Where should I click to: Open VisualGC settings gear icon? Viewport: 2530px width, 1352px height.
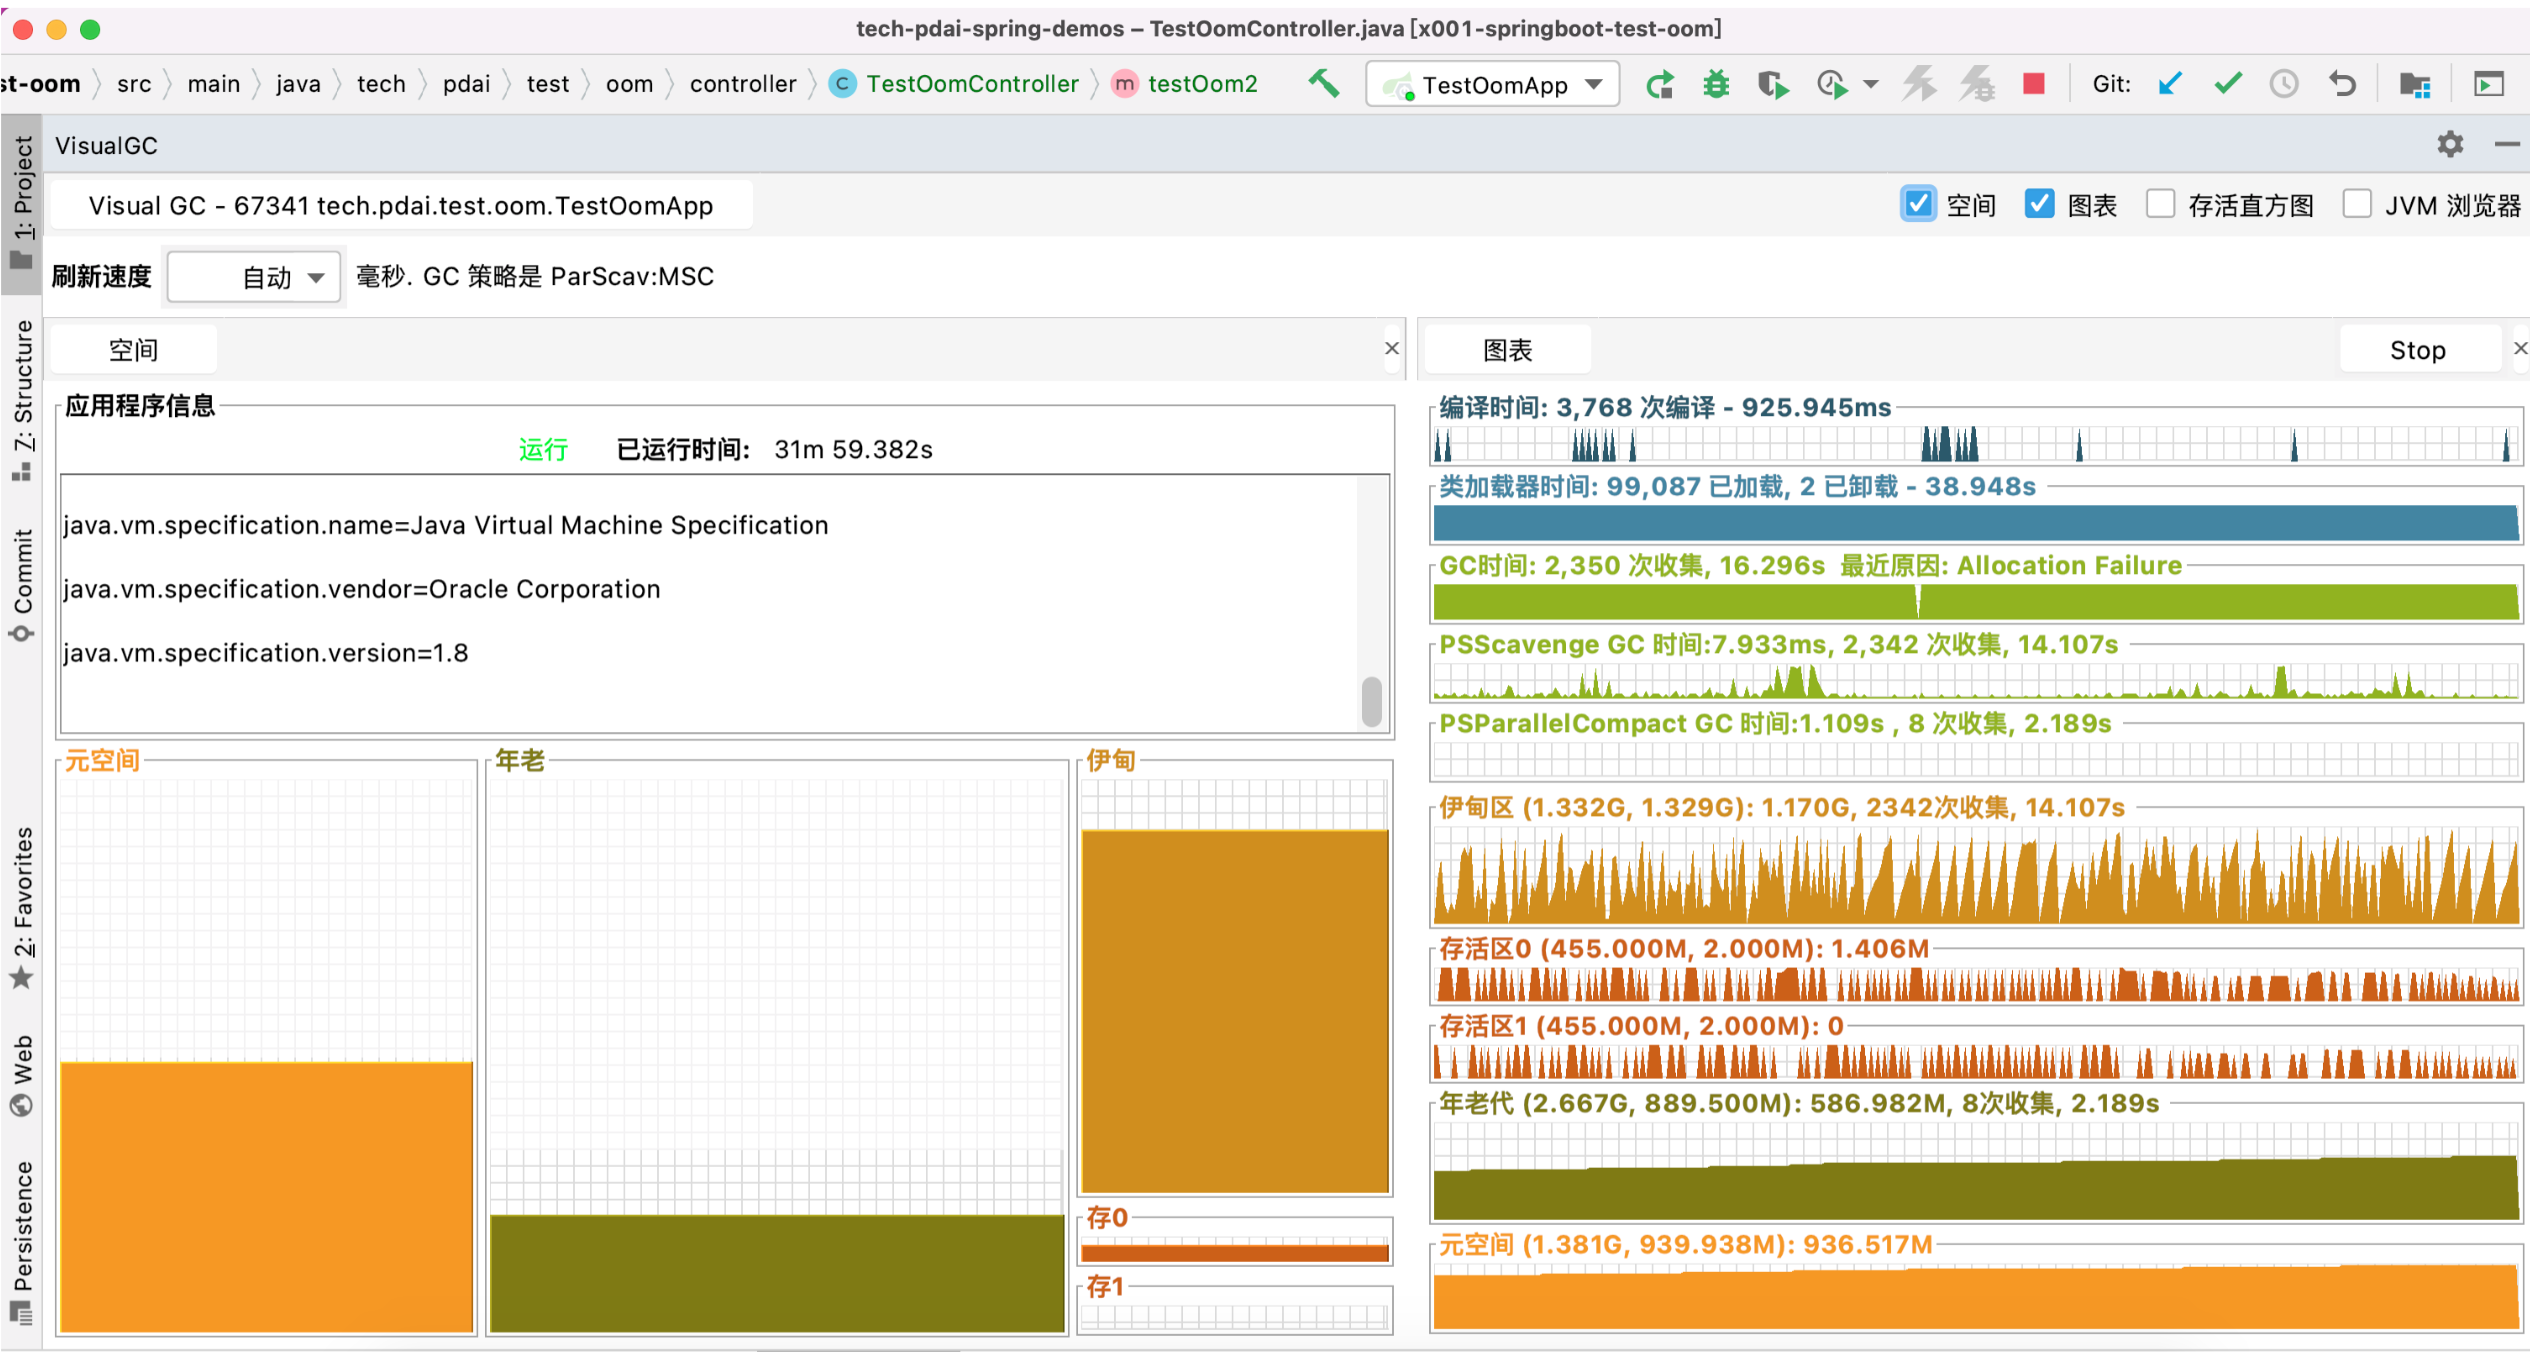[x=2450, y=145]
